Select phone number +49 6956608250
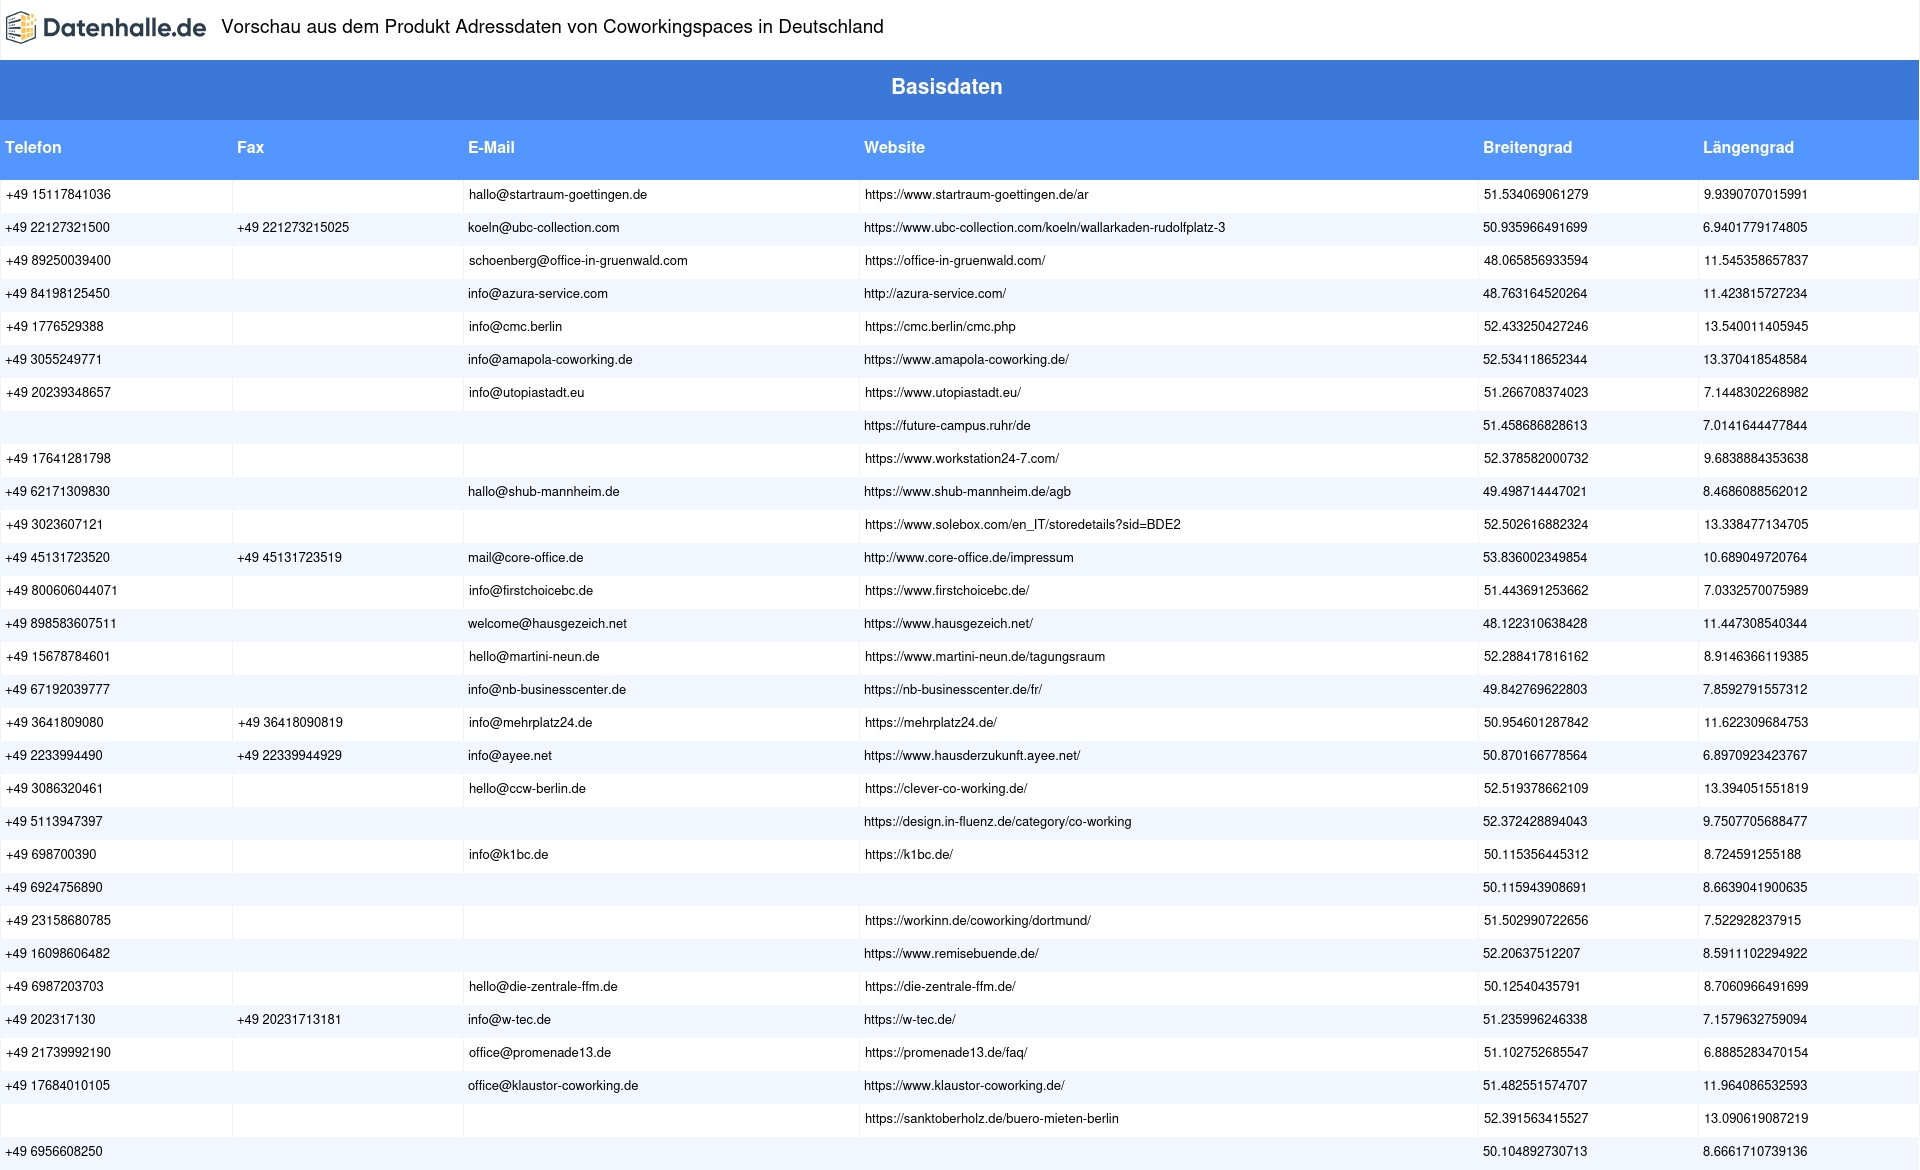This screenshot has width=1920, height=1170. tap(53, 1152)
